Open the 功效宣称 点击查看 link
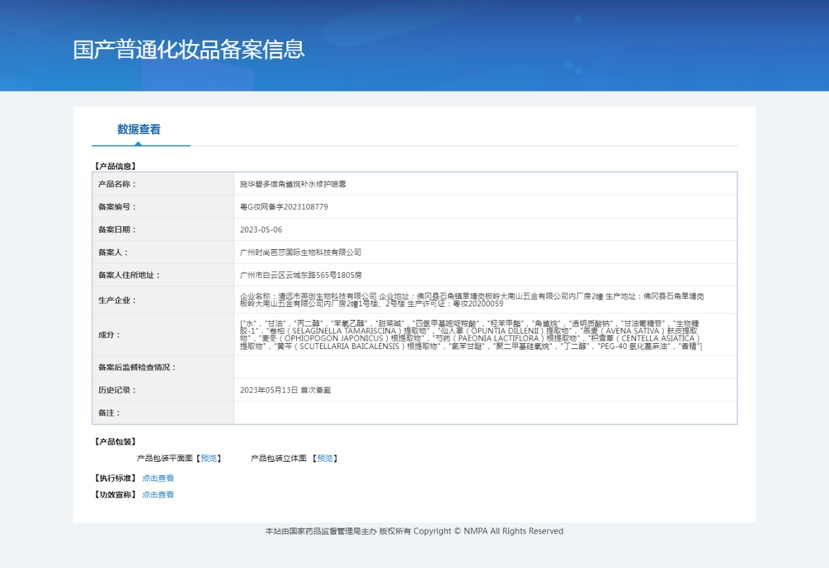 point(158,494)
